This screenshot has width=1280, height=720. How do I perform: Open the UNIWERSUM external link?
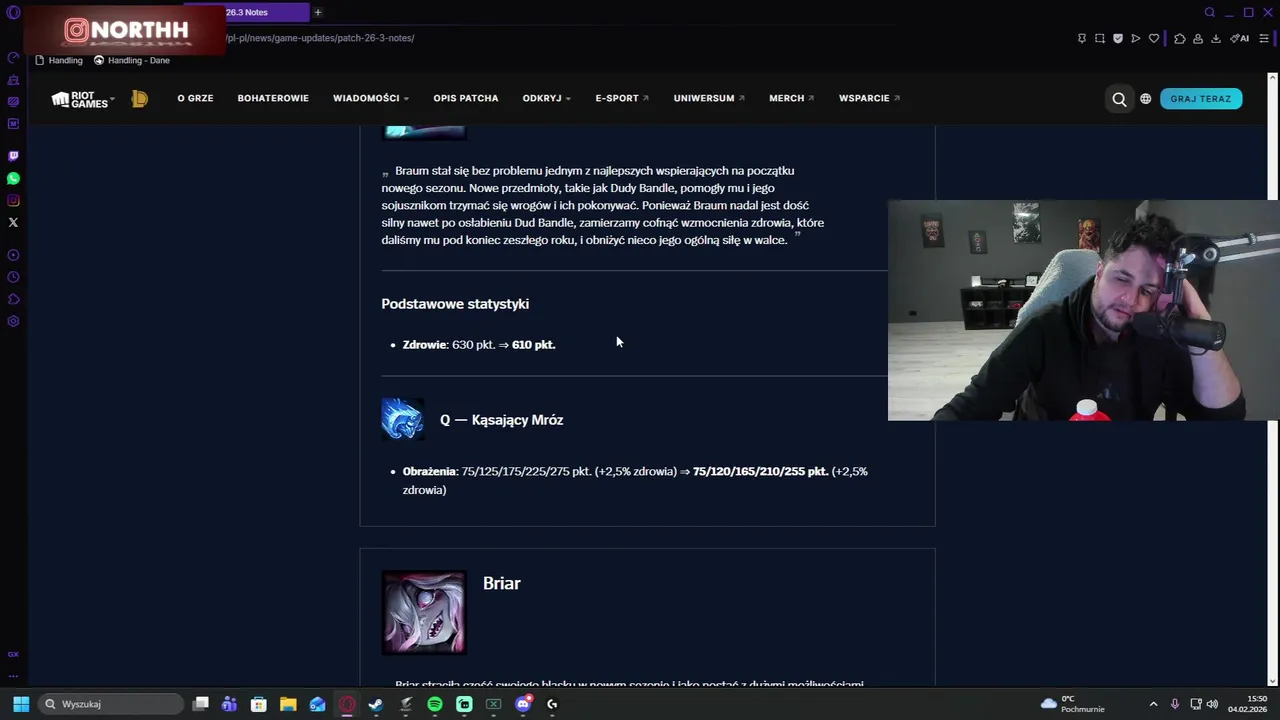709,98
